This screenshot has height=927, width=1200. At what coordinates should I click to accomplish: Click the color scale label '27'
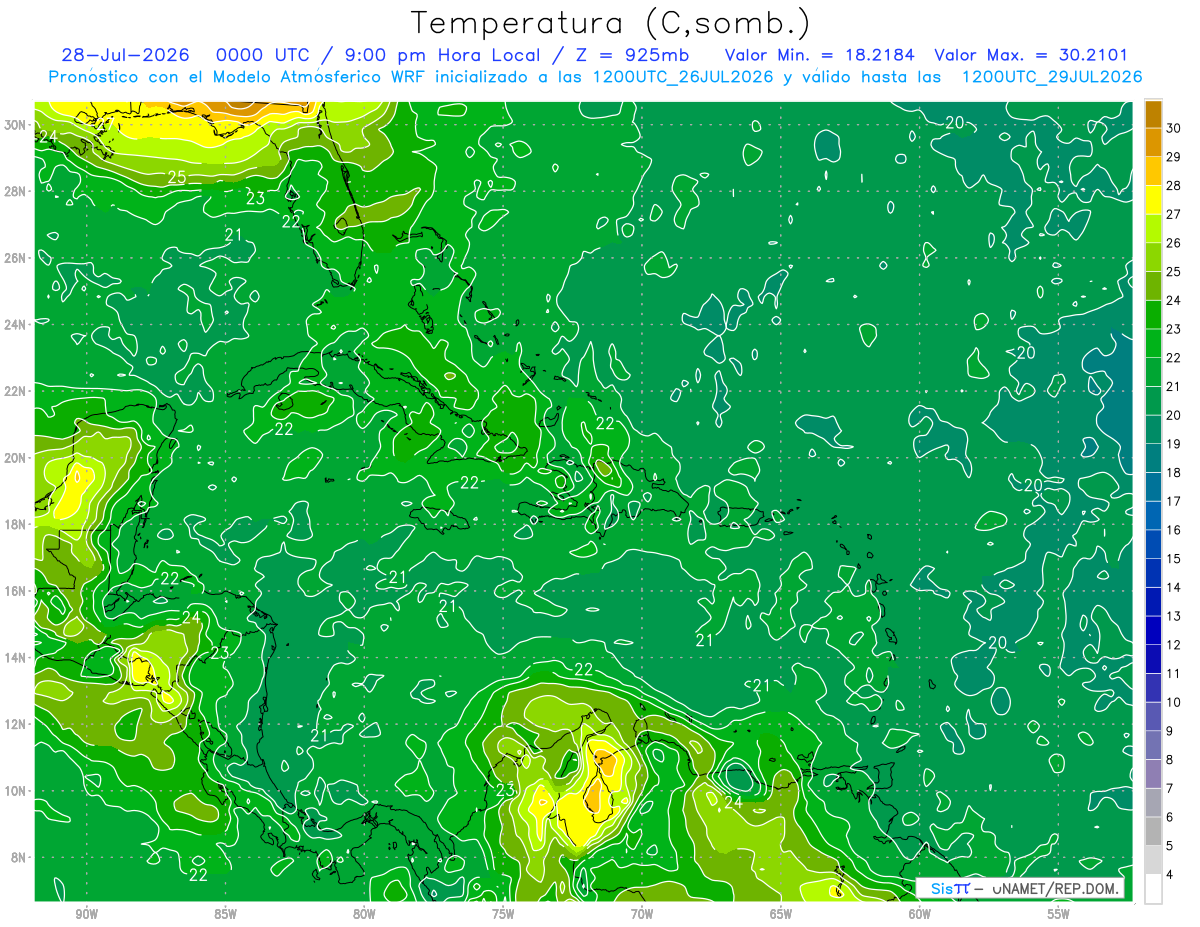pyautogui.click(x=1173, y=214)
